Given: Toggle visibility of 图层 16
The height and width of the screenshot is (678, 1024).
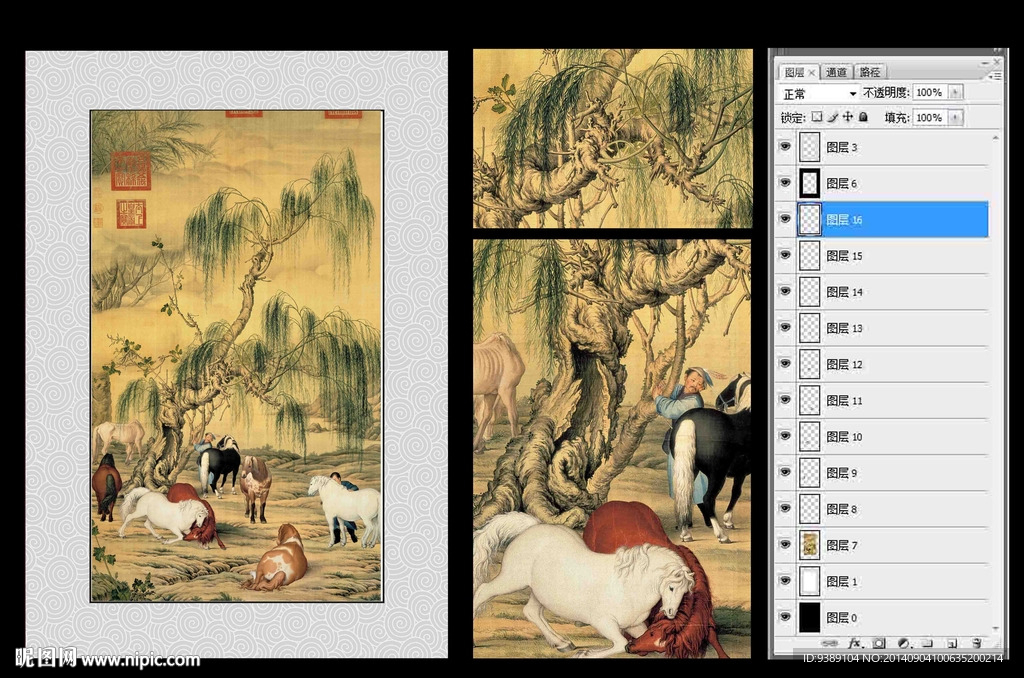Looking at the screenshot, I should [785, 219].
